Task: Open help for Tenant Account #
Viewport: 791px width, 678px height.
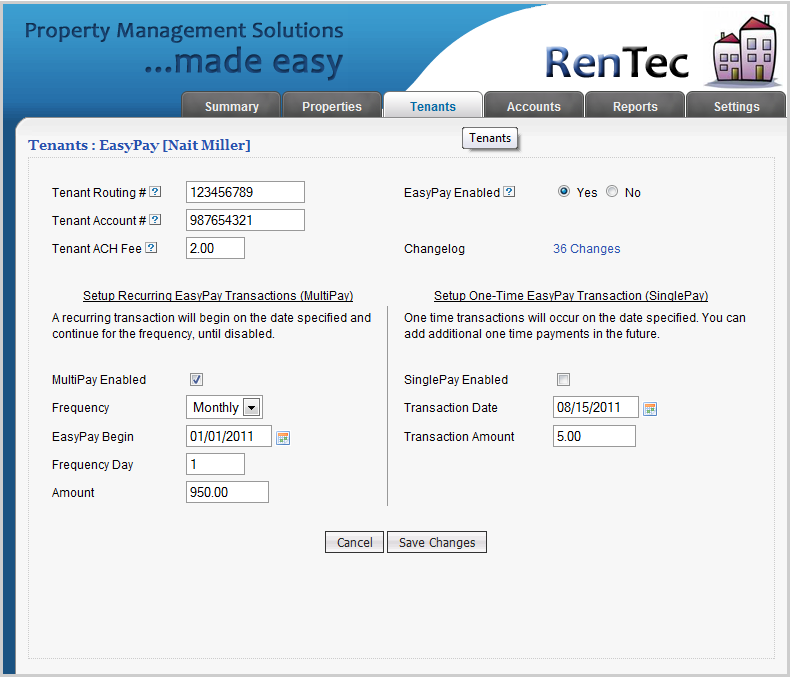Action: 156,219
